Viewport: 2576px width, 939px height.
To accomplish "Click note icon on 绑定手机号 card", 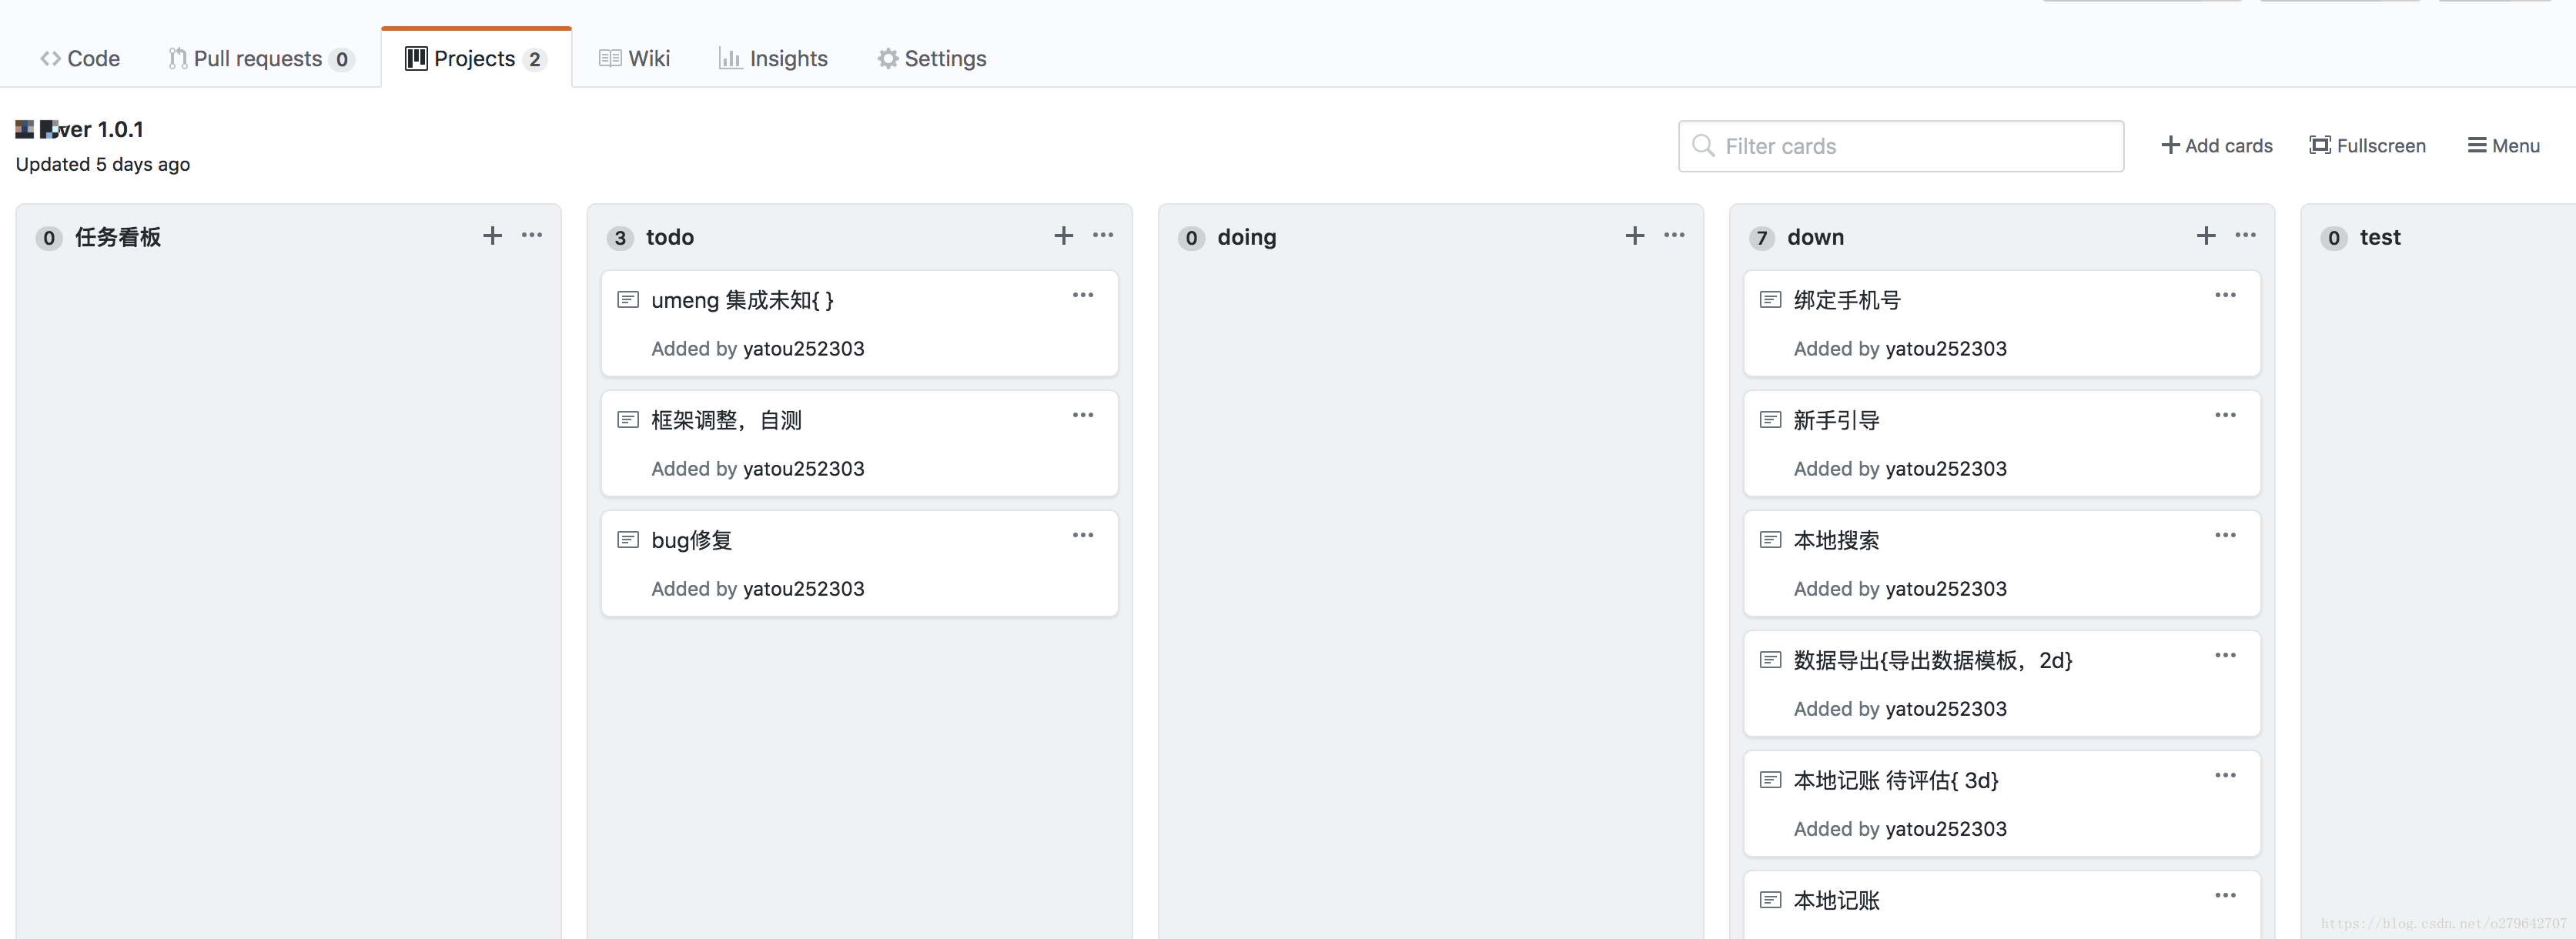I will tap(1770, 300).
